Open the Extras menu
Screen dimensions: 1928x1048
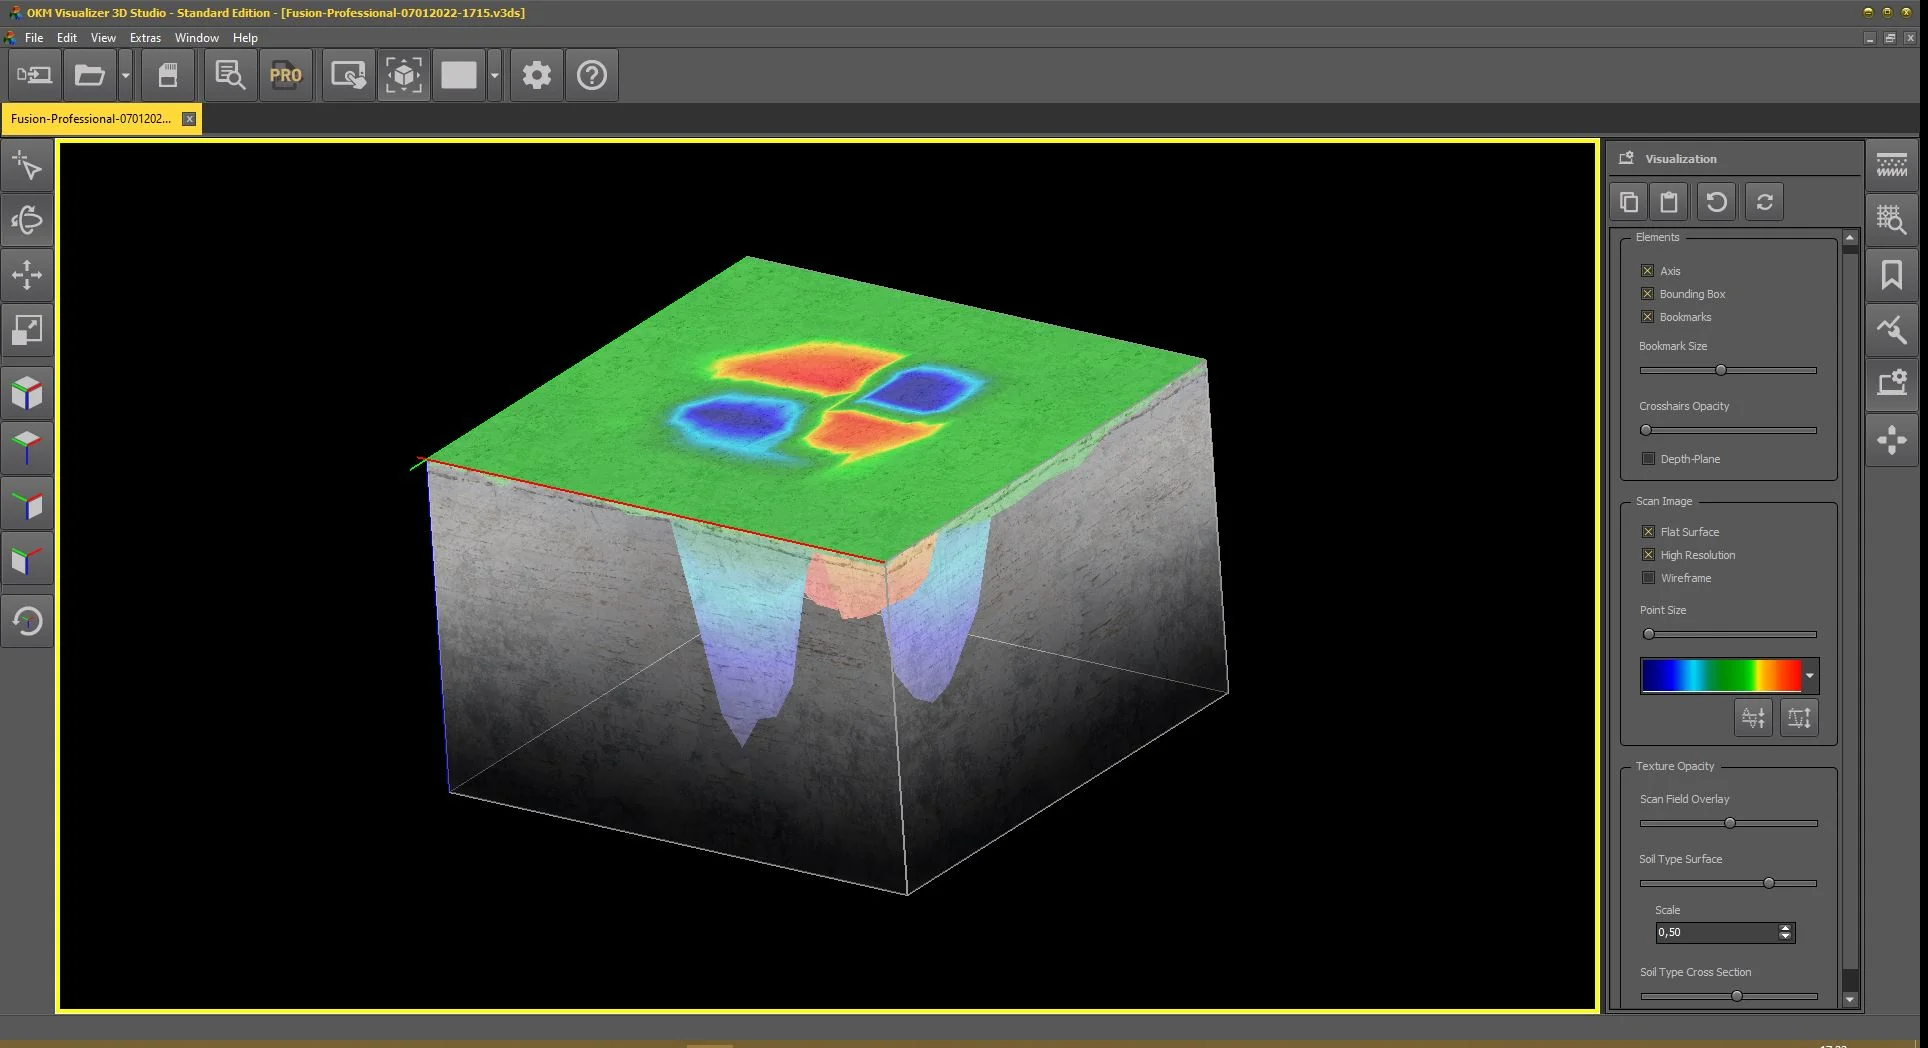click(x=145, y=38)
